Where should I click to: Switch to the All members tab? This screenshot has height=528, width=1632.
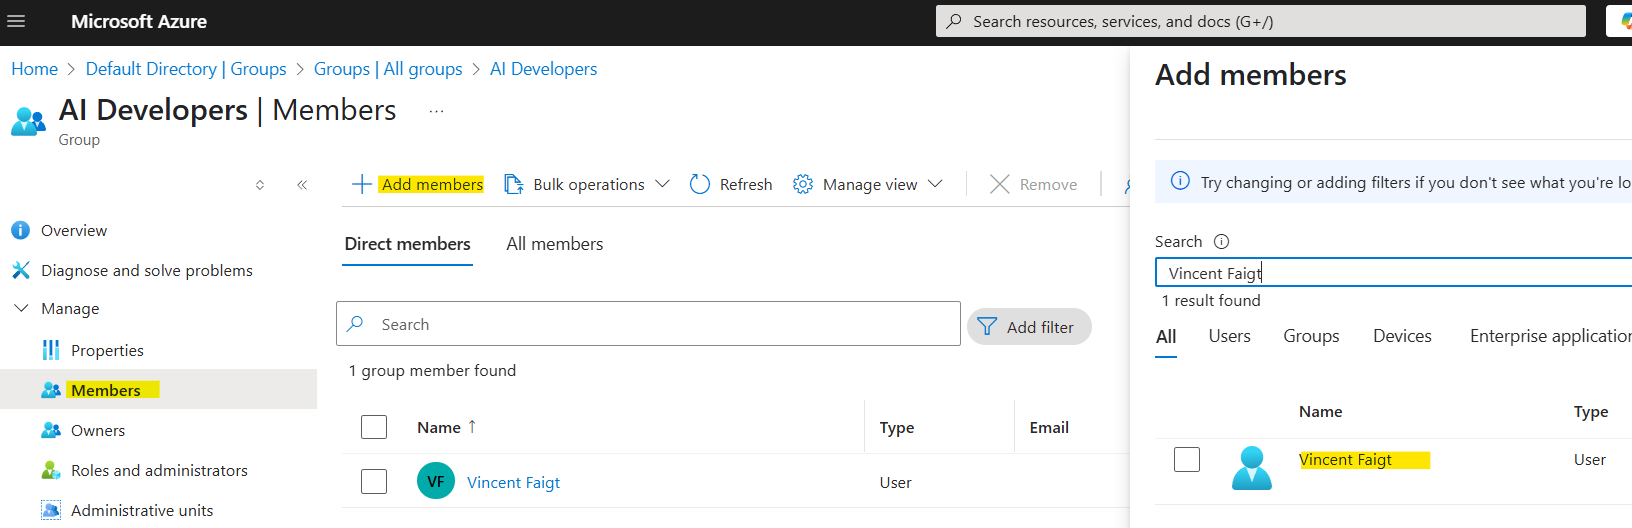coord(554,244)
